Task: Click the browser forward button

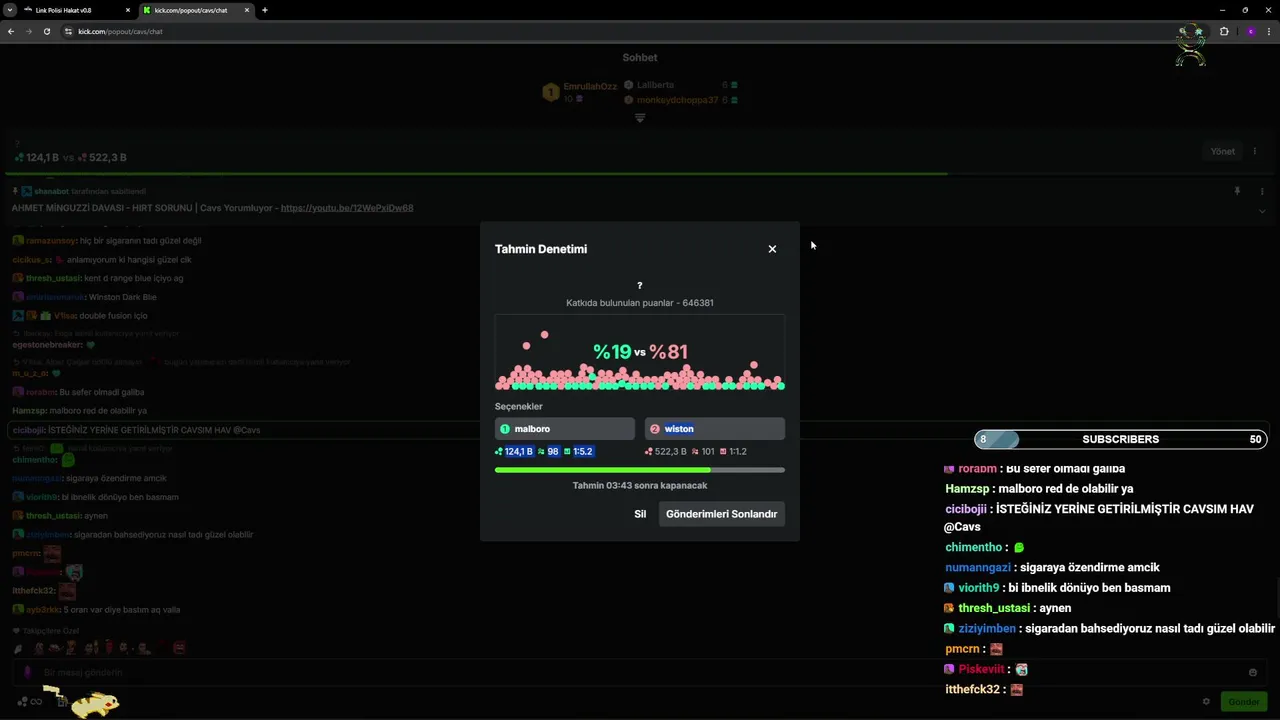Action: tap(29, 31)
